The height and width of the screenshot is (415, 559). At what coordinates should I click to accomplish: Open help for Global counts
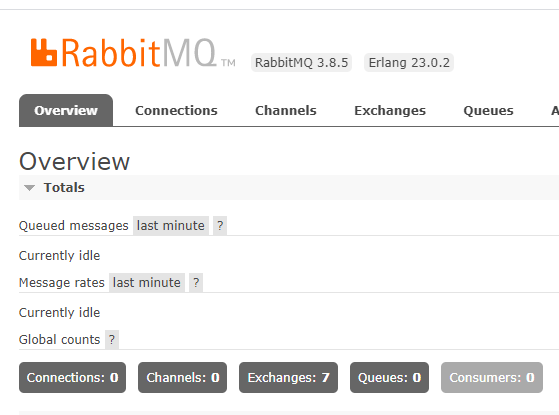pos(112,340)
